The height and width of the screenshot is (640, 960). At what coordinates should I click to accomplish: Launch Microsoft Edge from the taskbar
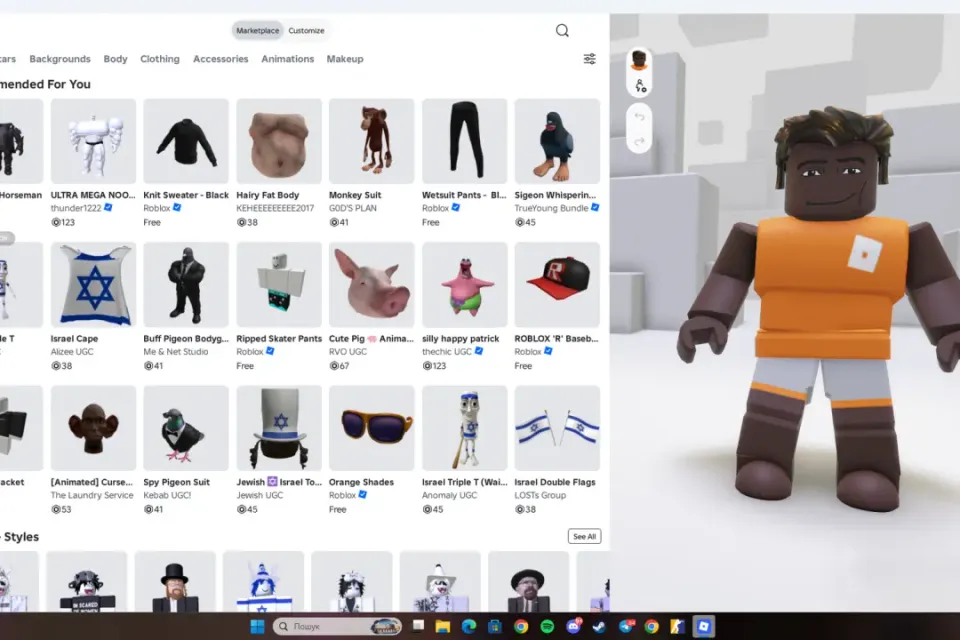[469, 627]
